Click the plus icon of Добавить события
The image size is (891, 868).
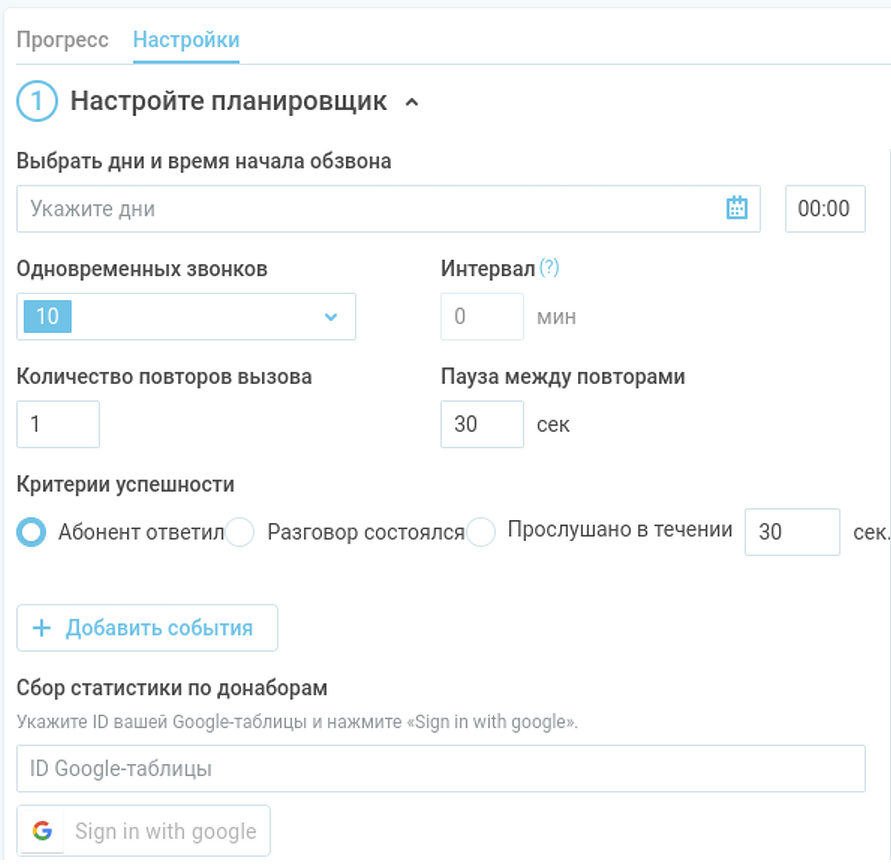coord(41,628)
